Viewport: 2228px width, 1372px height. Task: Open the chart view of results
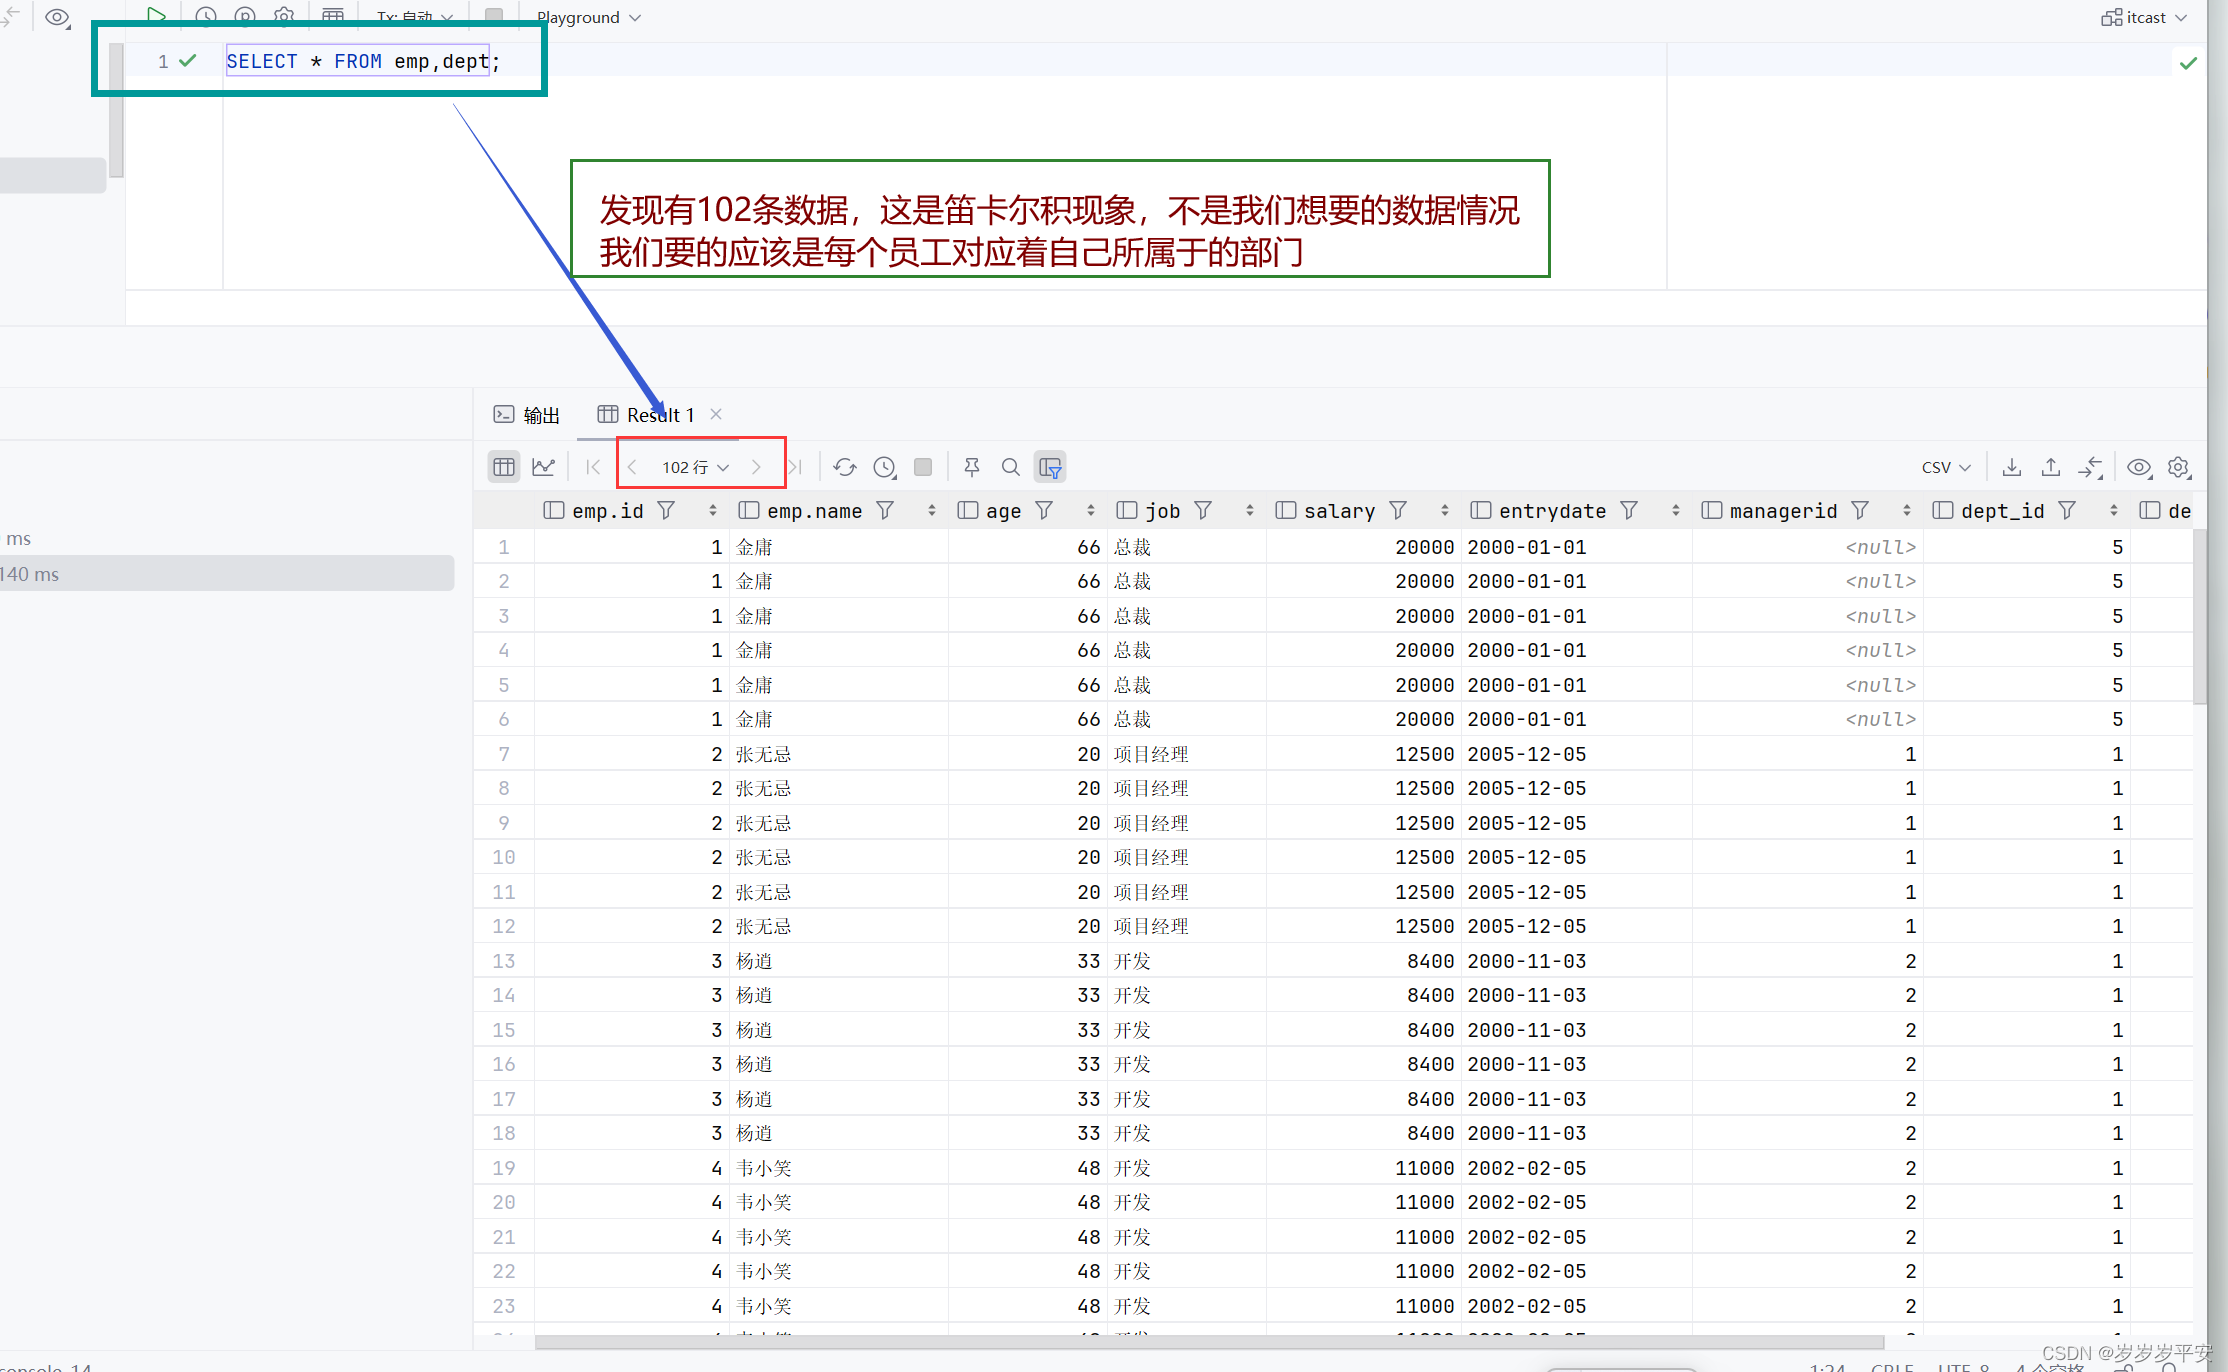point(543,467)
